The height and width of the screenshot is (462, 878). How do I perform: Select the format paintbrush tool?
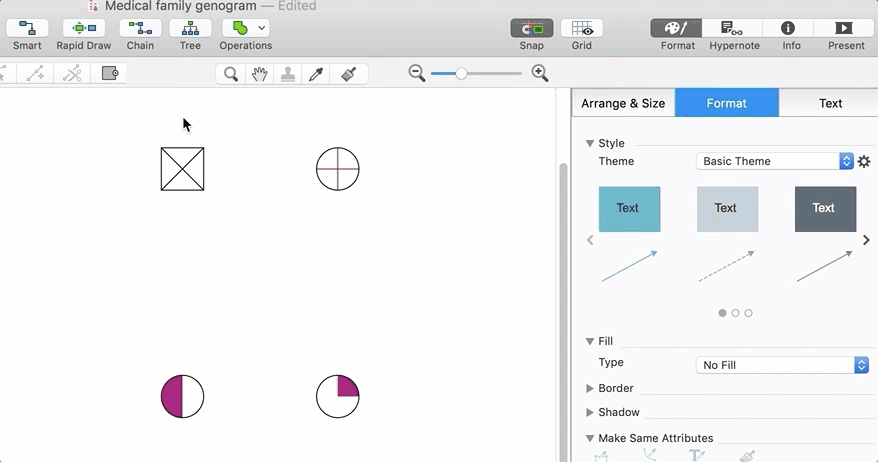(349, 74)
